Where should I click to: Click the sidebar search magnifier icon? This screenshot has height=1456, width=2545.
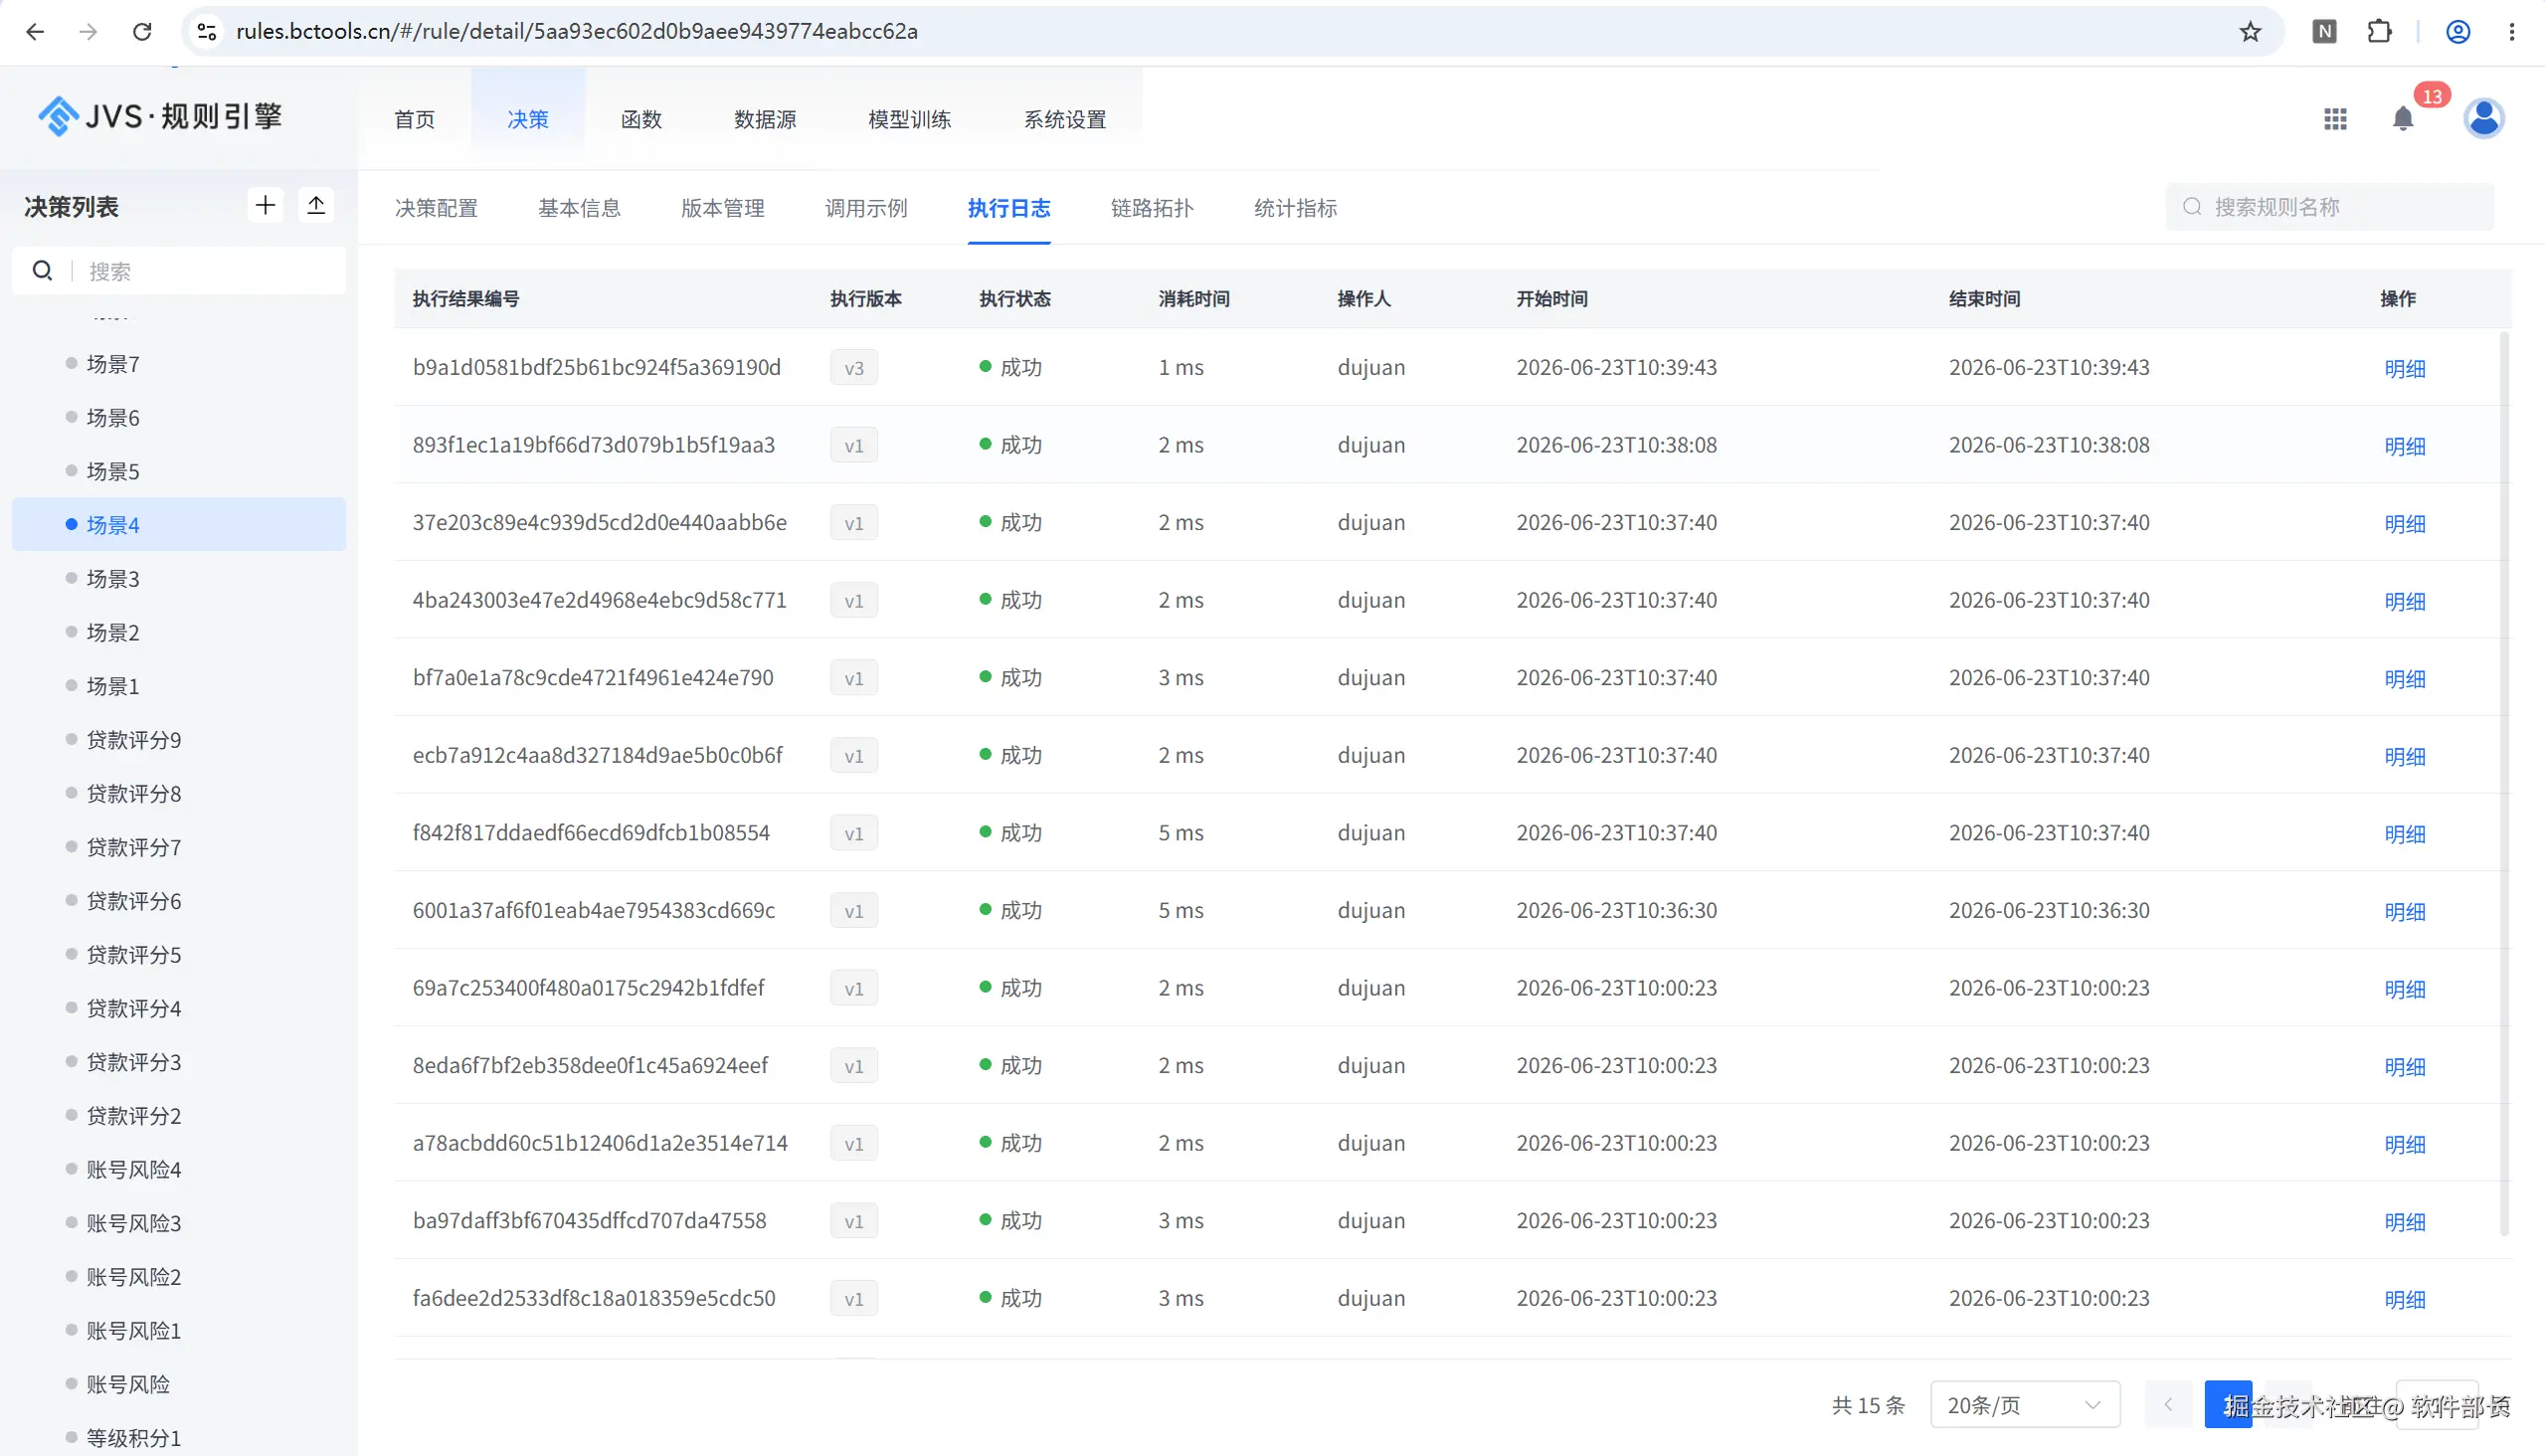pos(42,271)
